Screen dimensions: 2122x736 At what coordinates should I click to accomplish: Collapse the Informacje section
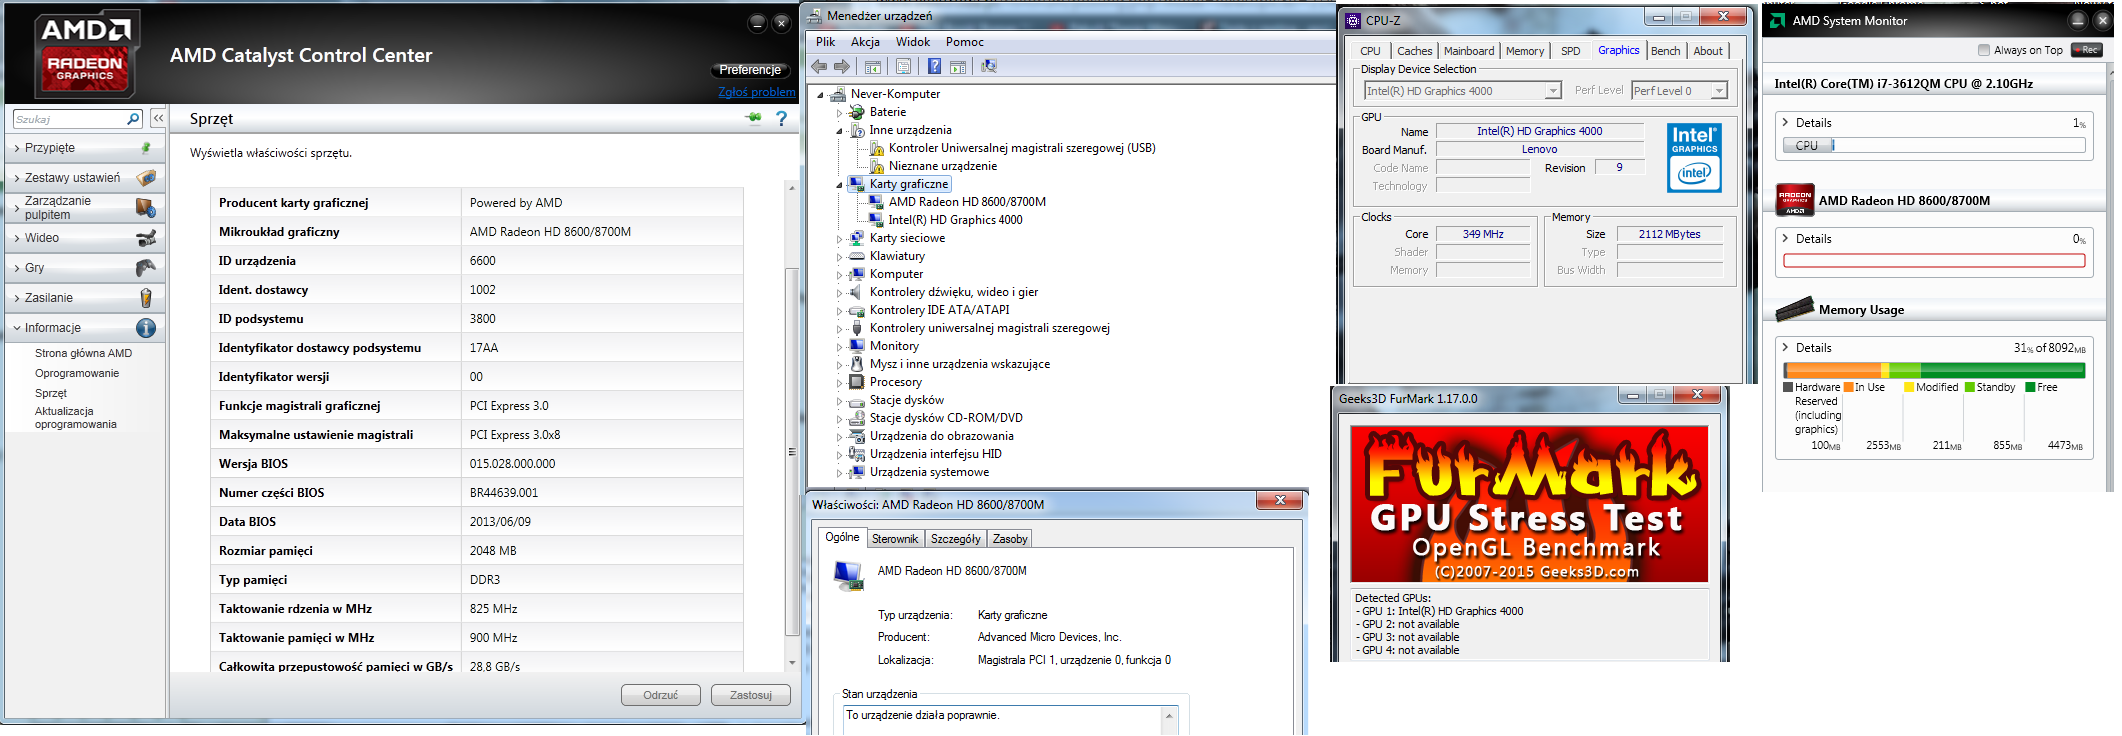point(84,328)
